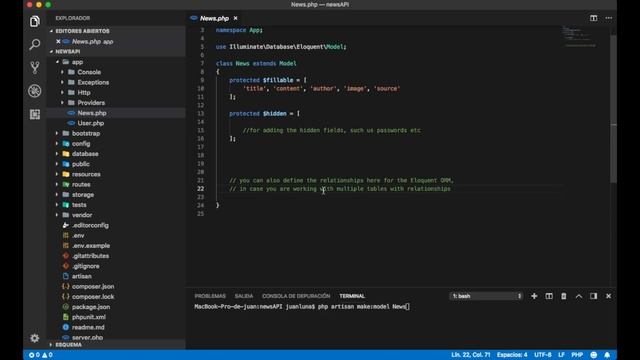Open readme.md in the explorer

(x=88, y=327)
